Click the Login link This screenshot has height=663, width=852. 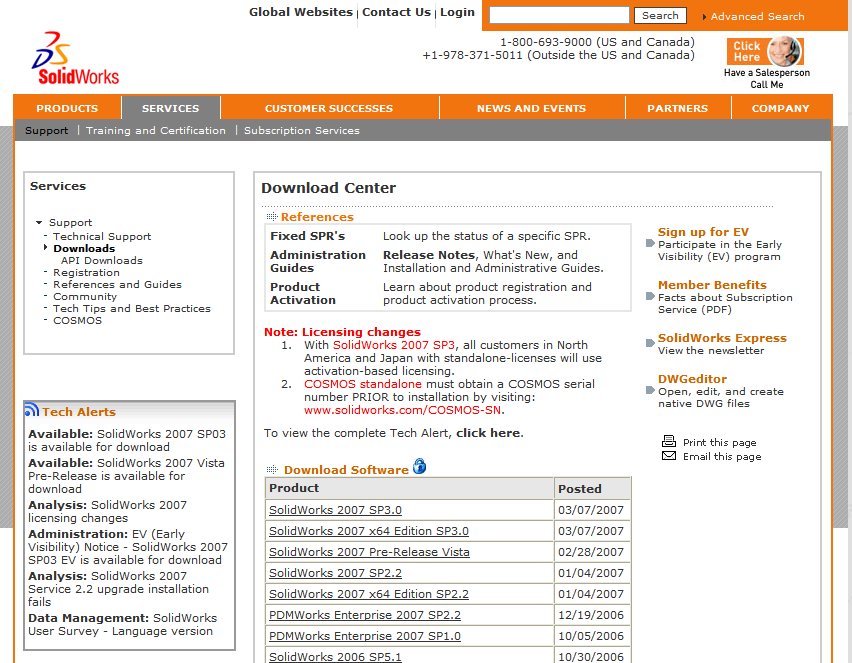click(x=458, y=12)
